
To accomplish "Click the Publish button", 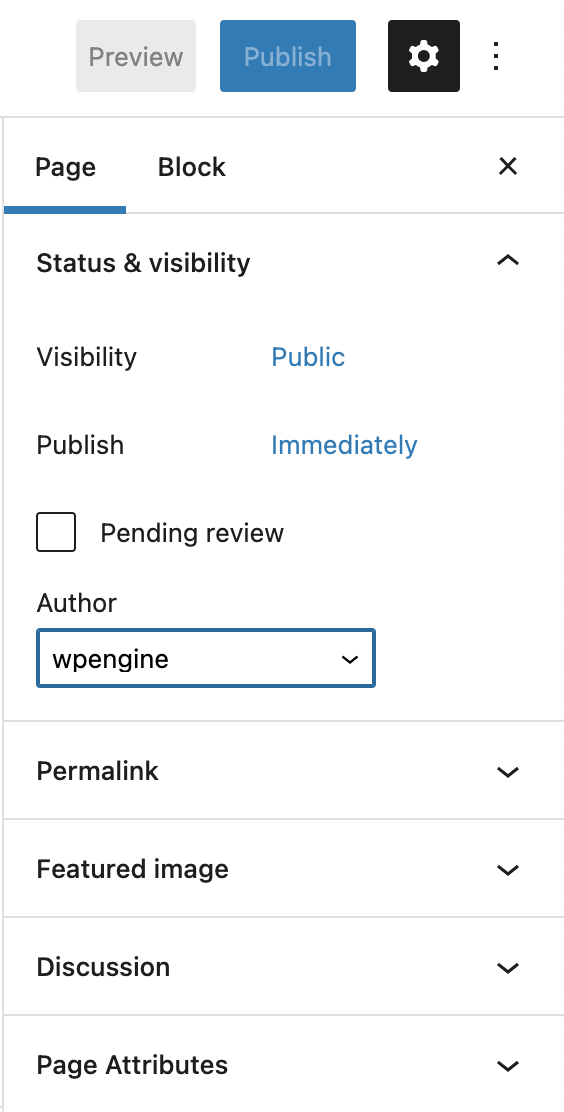I will 288,56.
